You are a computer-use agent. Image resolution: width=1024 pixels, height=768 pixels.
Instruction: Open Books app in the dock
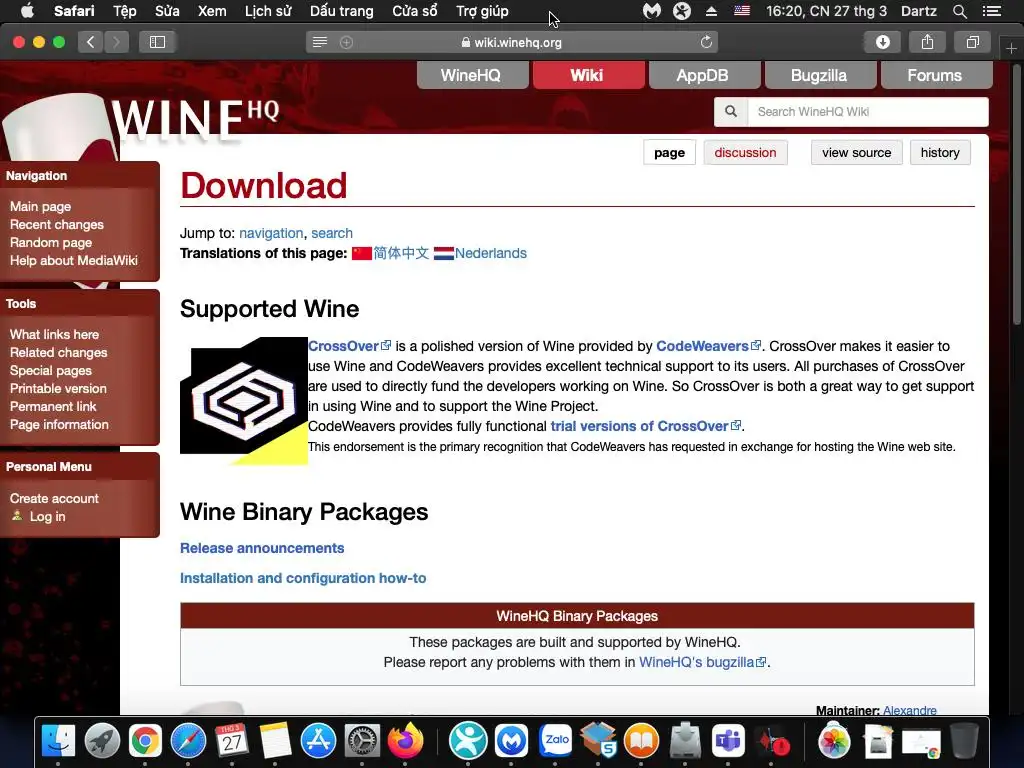click(641, 741)
